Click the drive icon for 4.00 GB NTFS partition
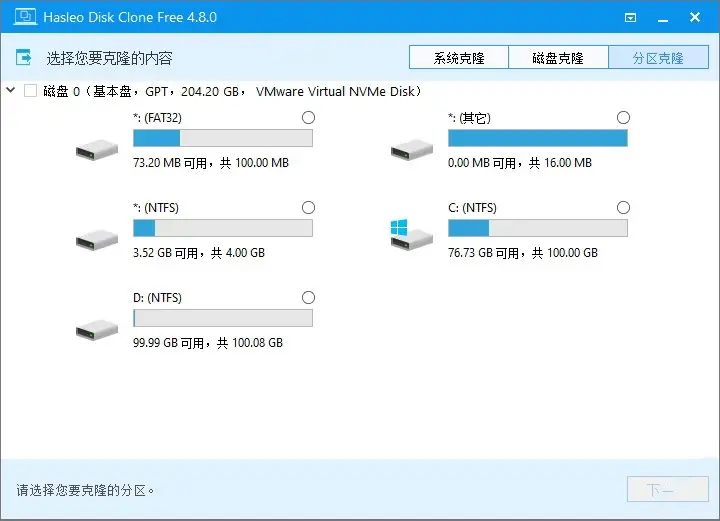Viewport: 720px width, 521px height. [97, 240]
